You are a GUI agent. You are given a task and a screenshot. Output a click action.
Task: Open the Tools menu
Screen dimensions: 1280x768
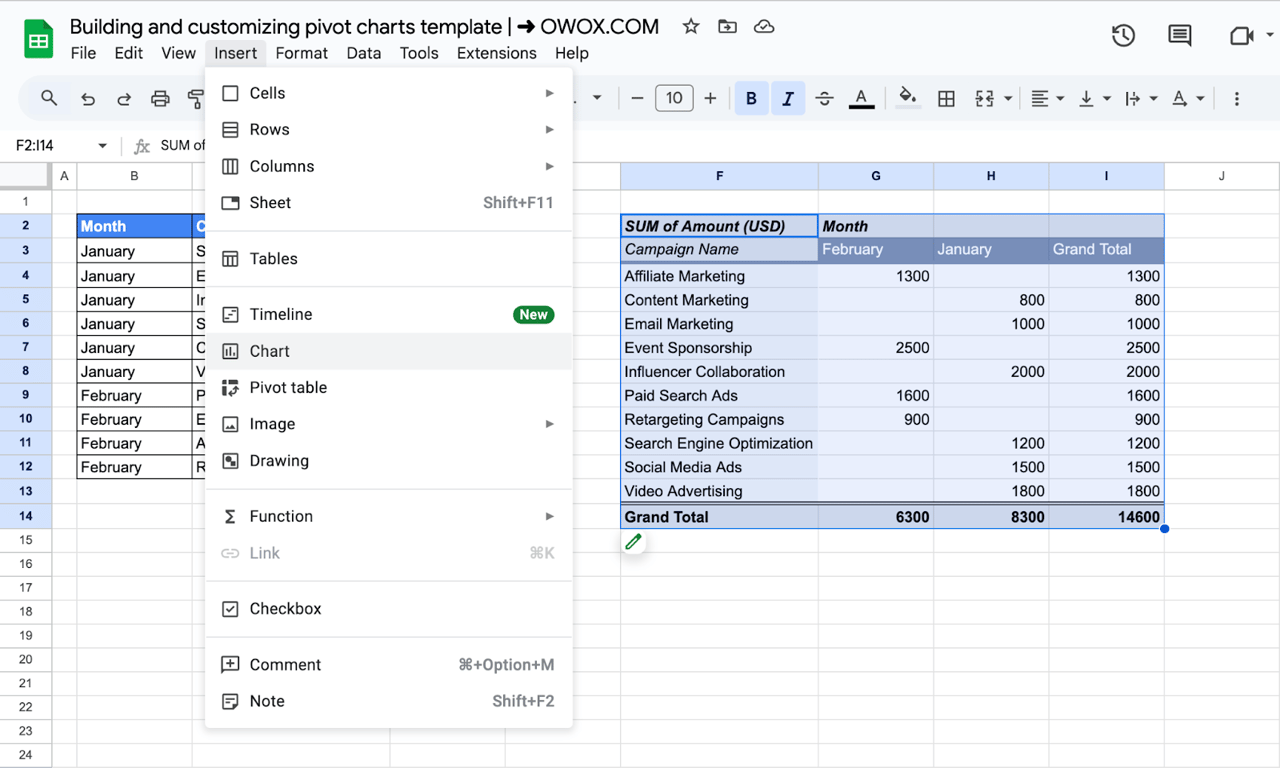point(419,53)
